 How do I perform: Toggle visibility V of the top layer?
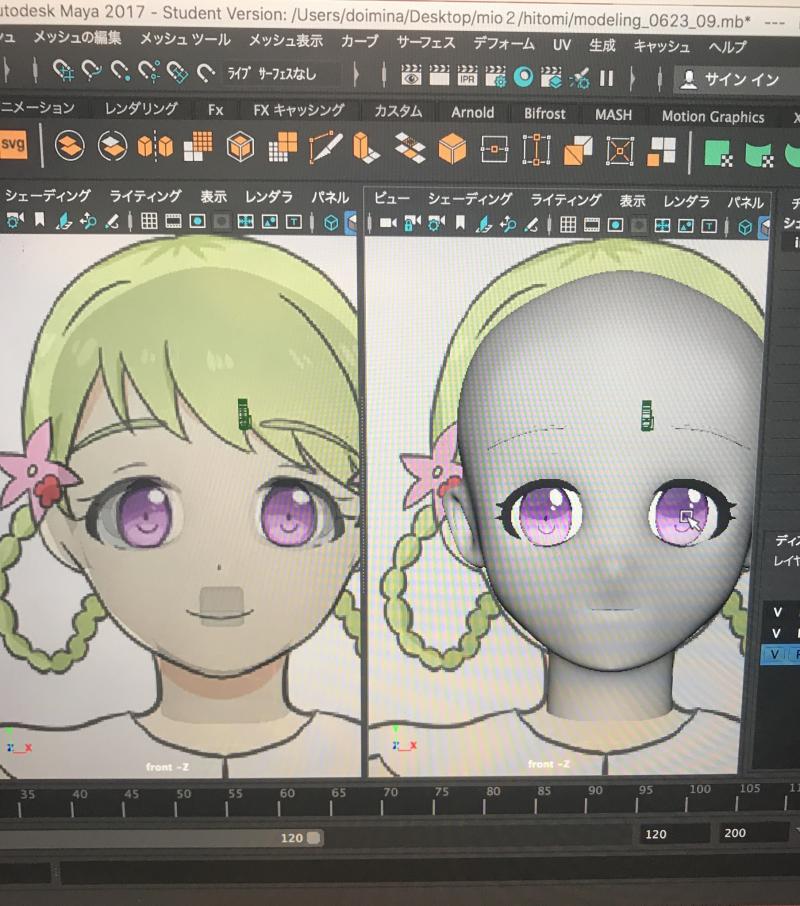coord(777,612)
